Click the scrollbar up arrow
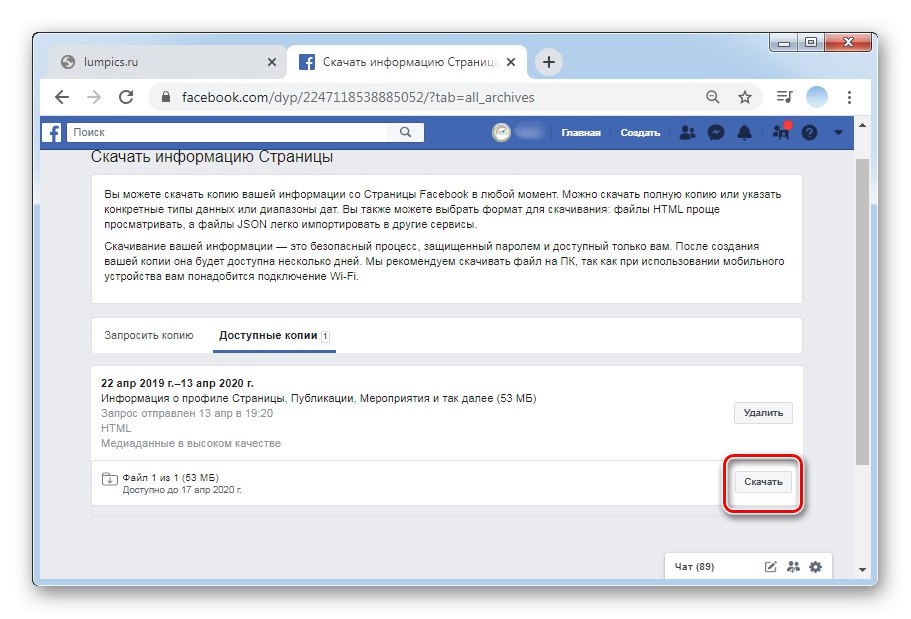This screenshot has height=619, width=911. [862, 125]
